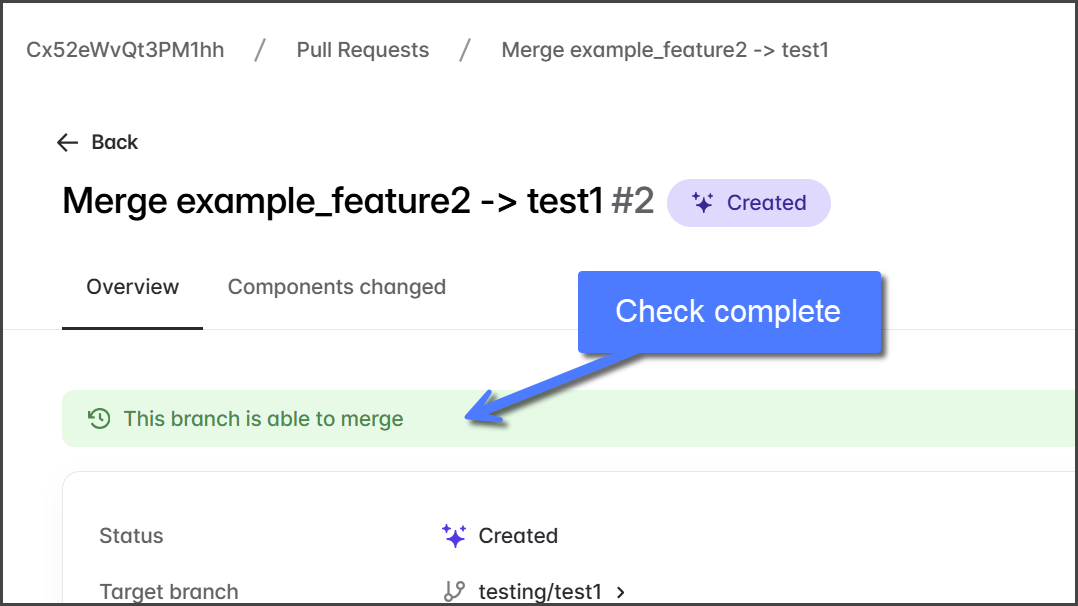
Task: Click the Created badge label beside the title
Action: (x=766, y=203)
